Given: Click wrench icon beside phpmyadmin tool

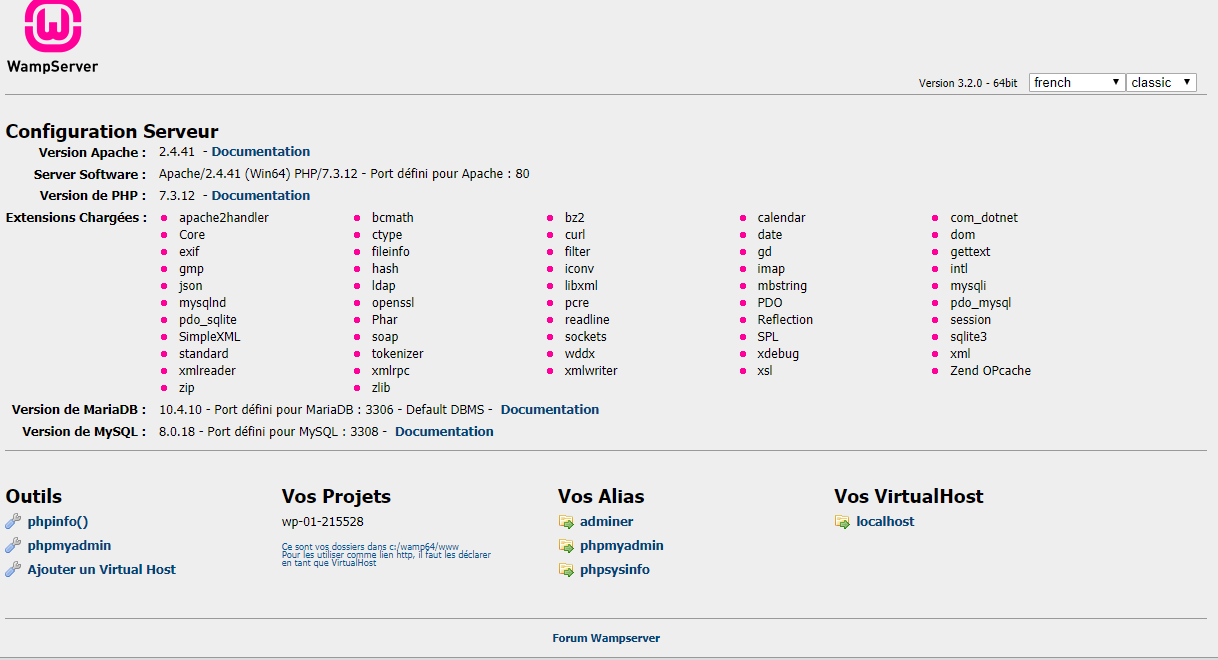Looking at the screenshot, I should [13, 545].
